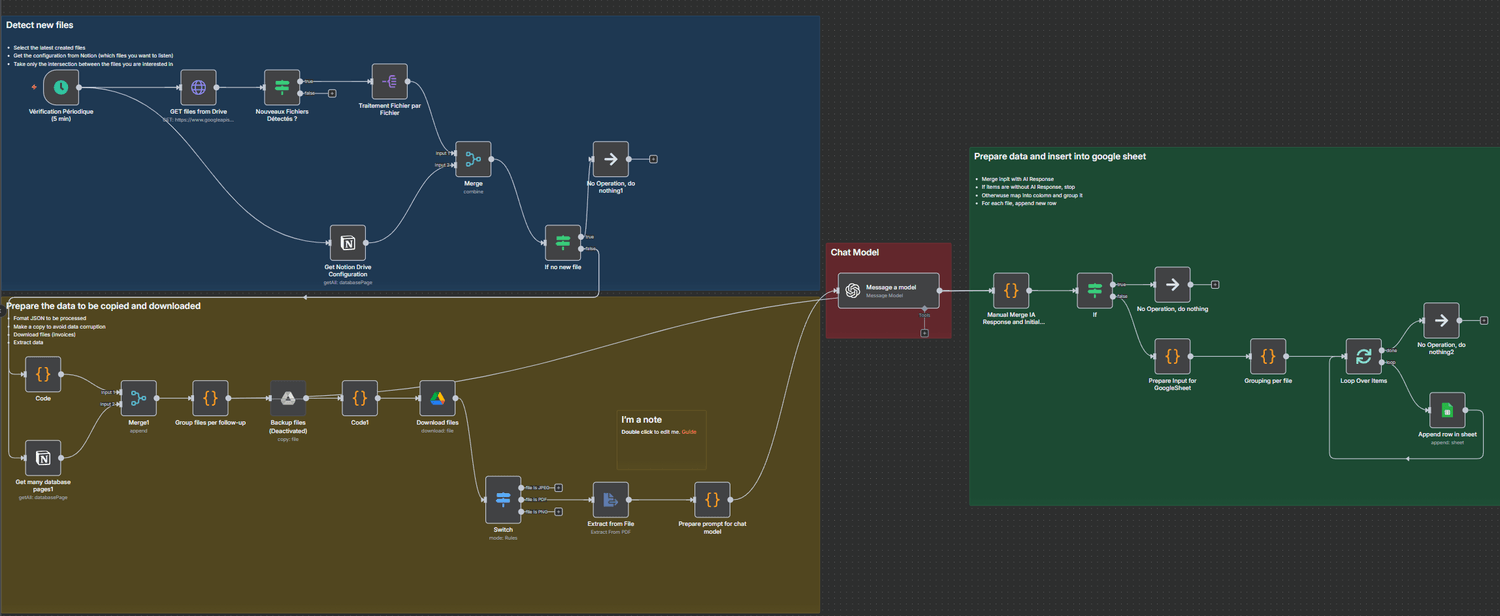Add node after No Operation, do nothing1
Image resolution: width=1500 pixels, height=616 pixels.
pyautogui.click(x=653, y=159)
